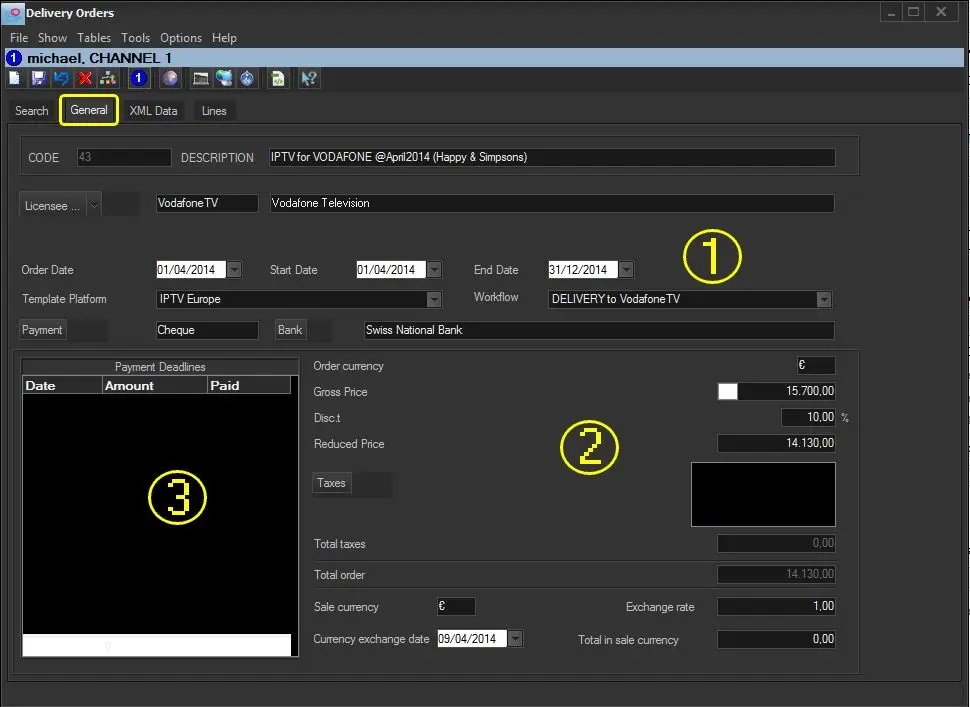Image resolution: width=970 pixels, height=707 pixels.
Task: Click the New document toolbar icon
Action: click(14, 78)
